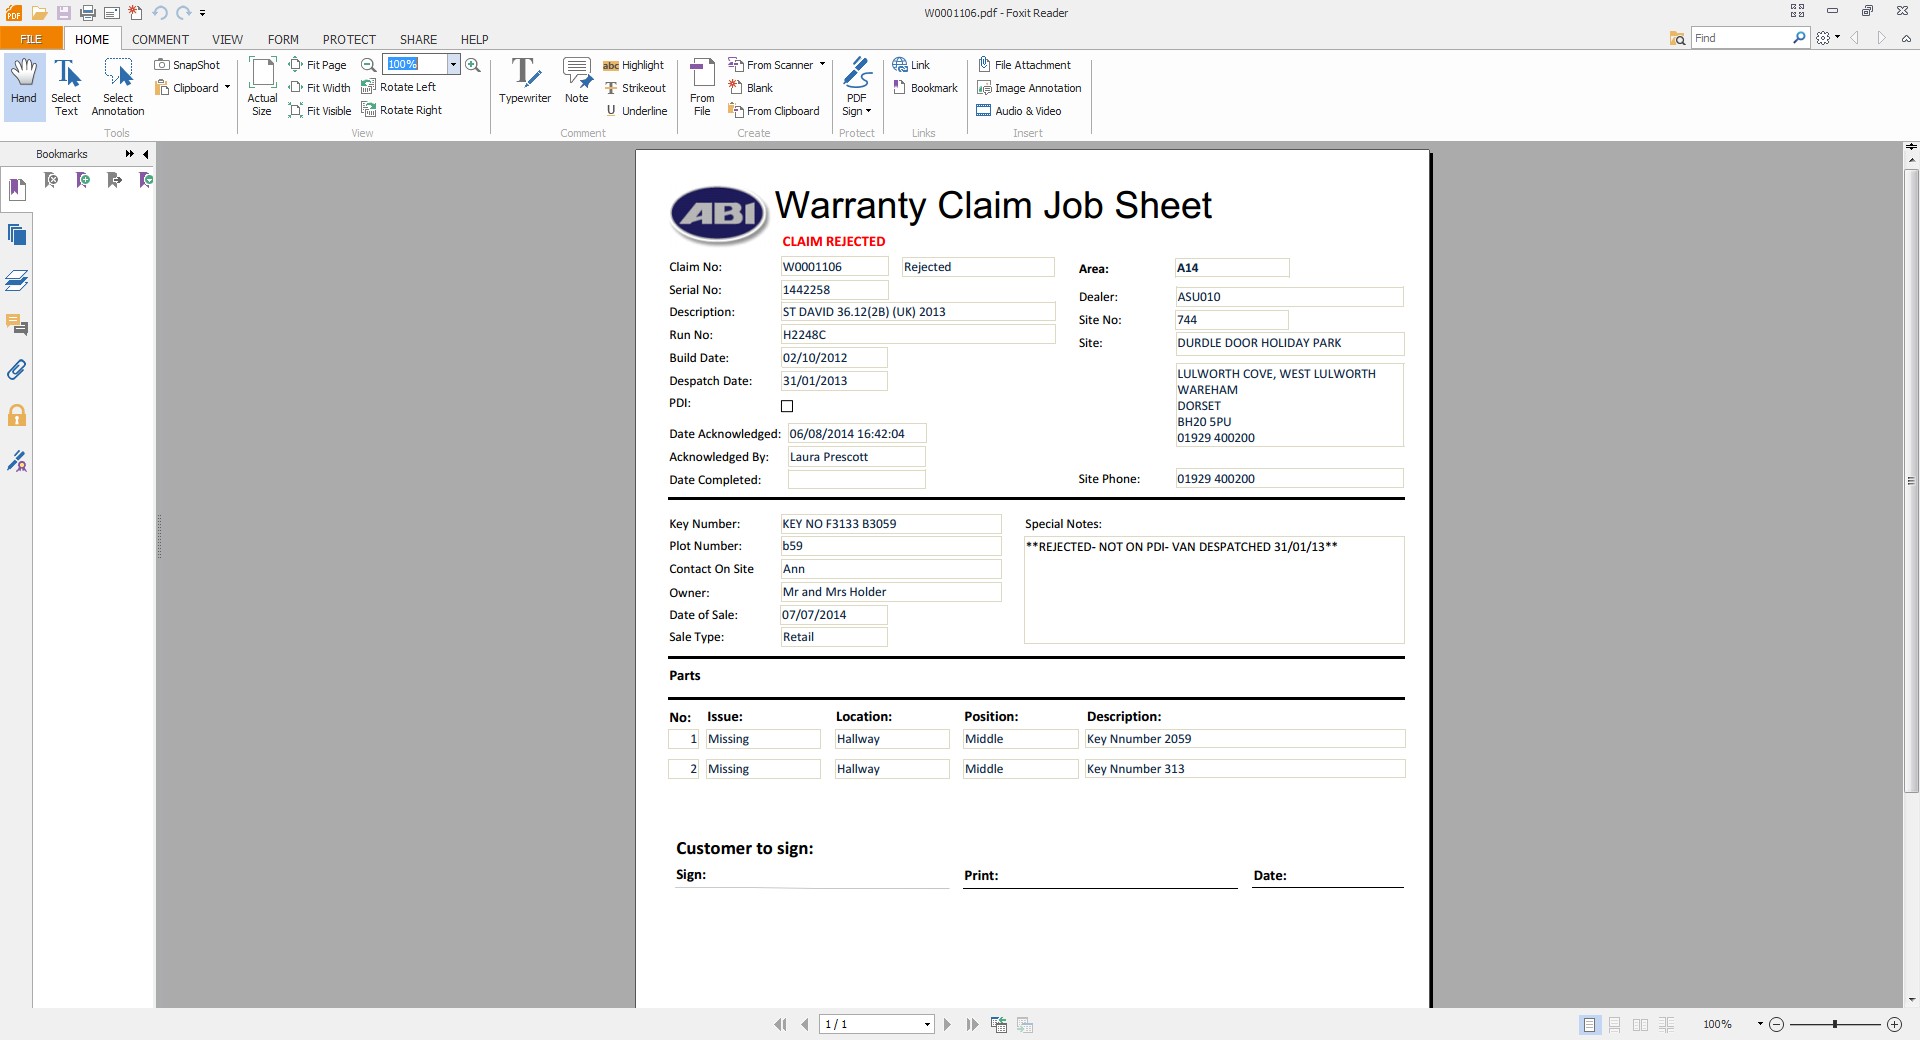Switch to the COMMENT ribbon tab
This screenshot has height=1040, width=1920.
[x=160, y=39]
